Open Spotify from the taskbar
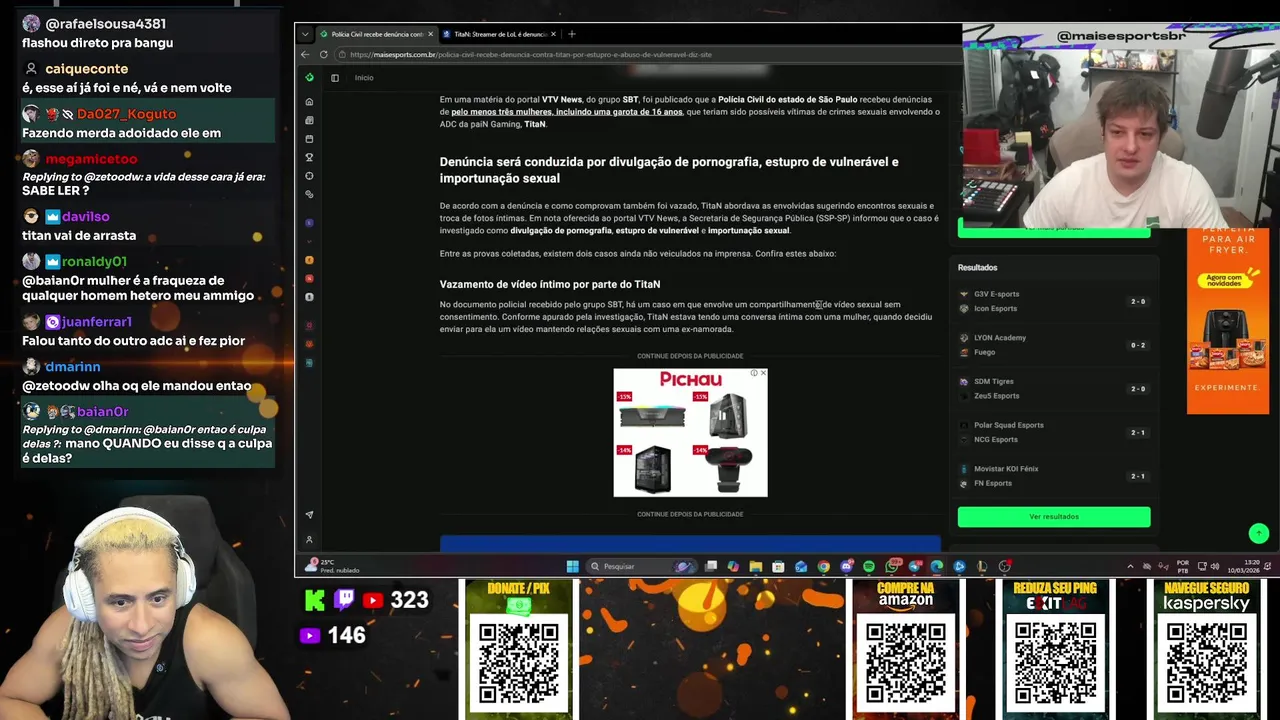 tap(868, 566)
